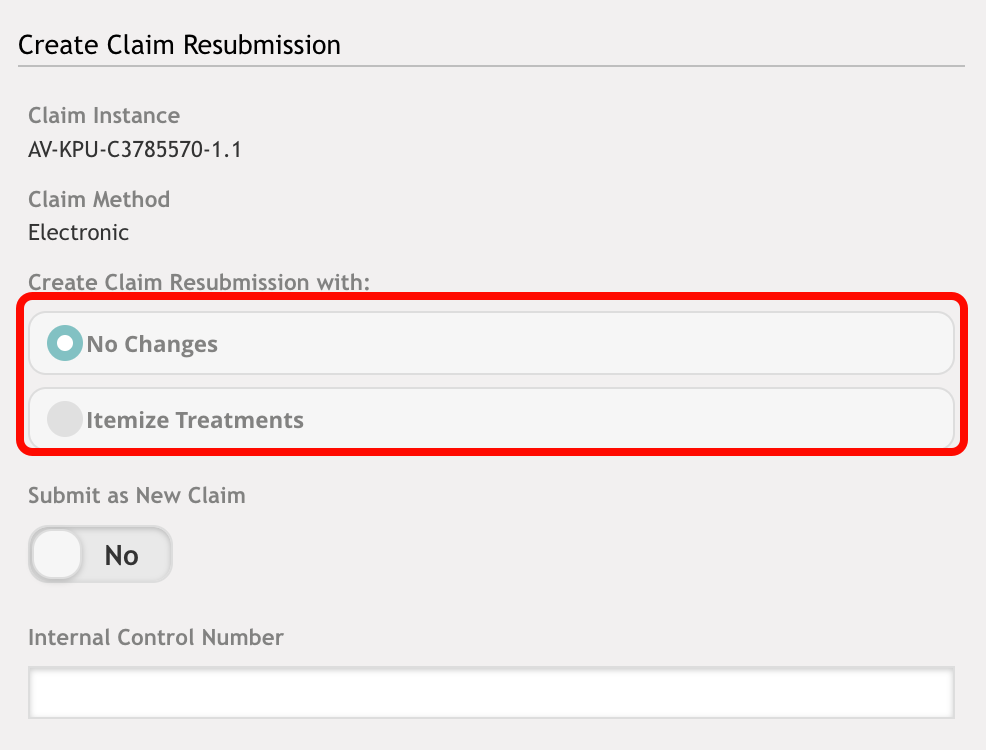The image size is (986, 750).
Task: Click the white knob of the toggle
Action: pyautogui.click(x=57, y=554)
